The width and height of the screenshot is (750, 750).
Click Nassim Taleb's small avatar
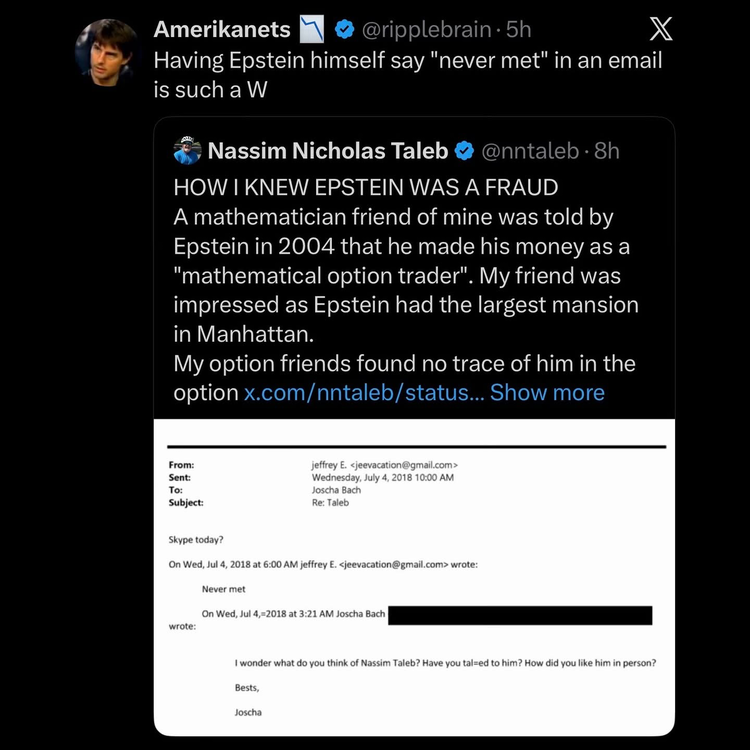point(188,151)
